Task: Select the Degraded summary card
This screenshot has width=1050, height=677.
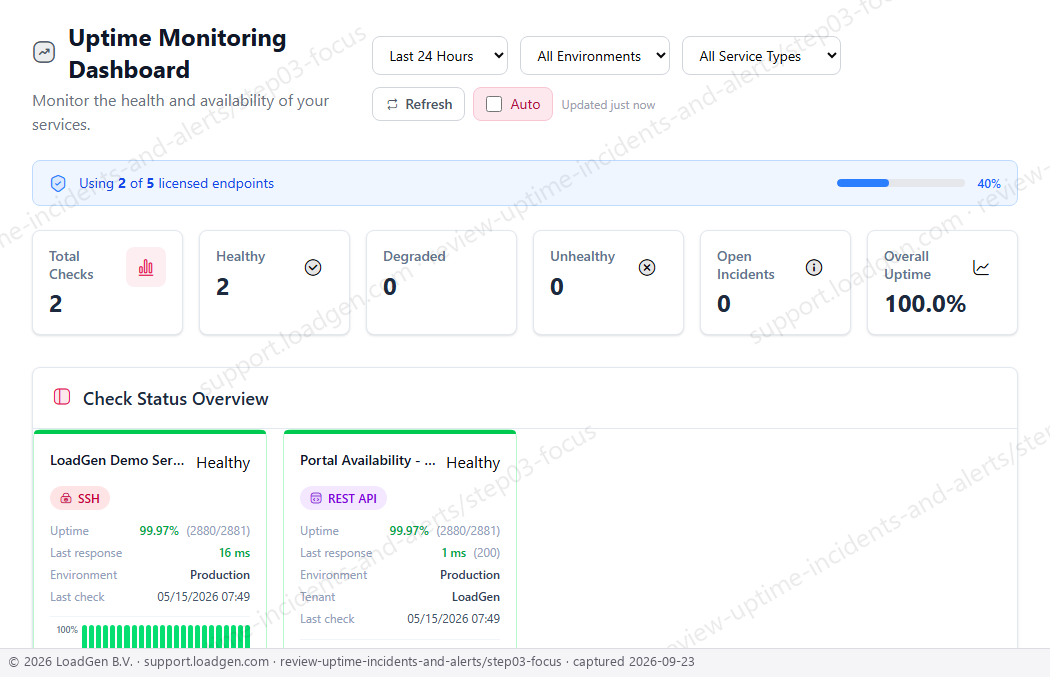Action: (x=441, y=283)
